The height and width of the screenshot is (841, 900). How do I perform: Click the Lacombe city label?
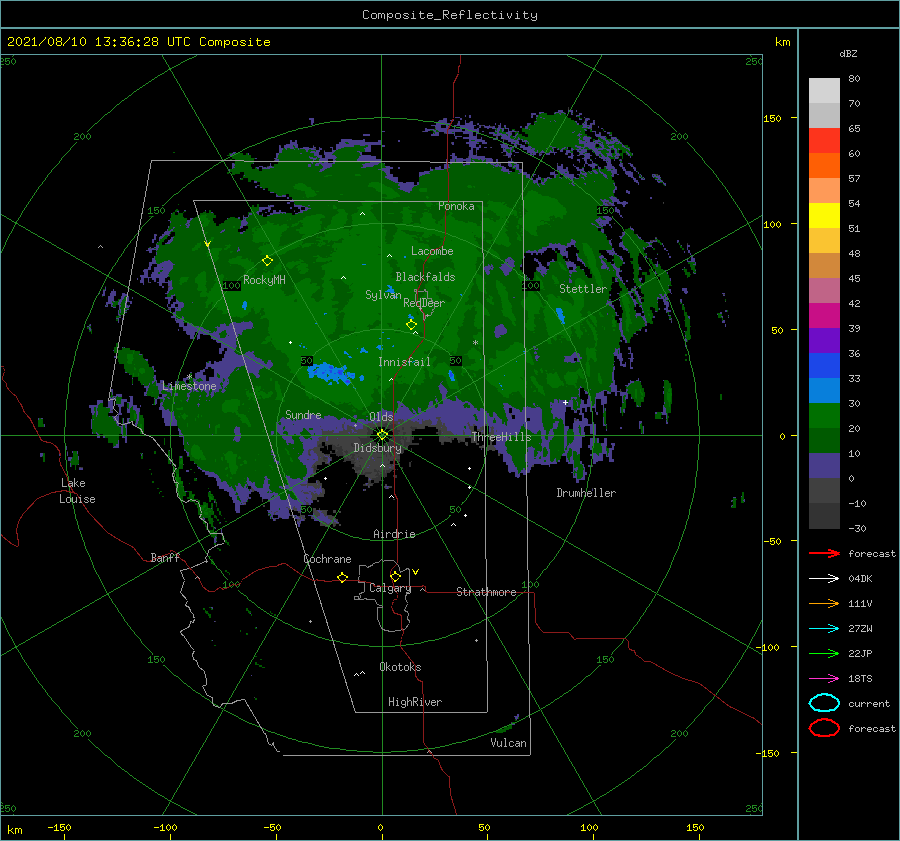tap(432, 251)
